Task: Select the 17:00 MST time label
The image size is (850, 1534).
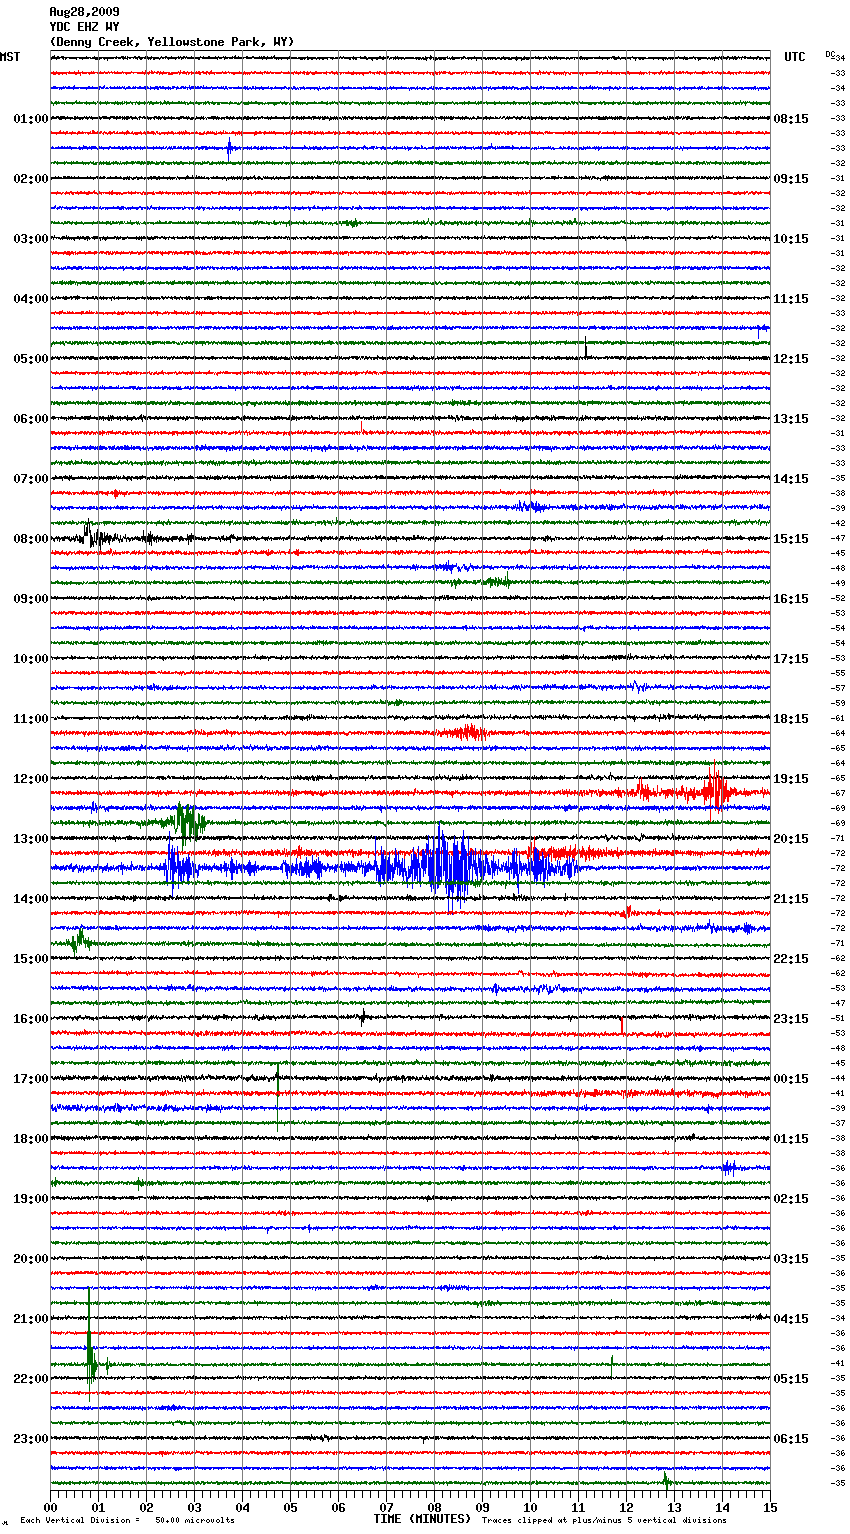Action: pos(31,1079)
